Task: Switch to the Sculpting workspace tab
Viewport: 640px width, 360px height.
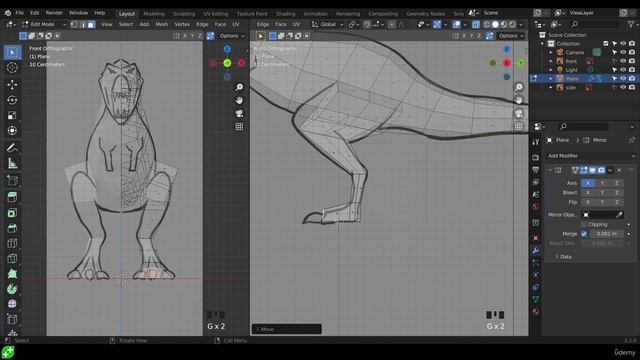Action: pyautogui.click(x=184, y=13)
